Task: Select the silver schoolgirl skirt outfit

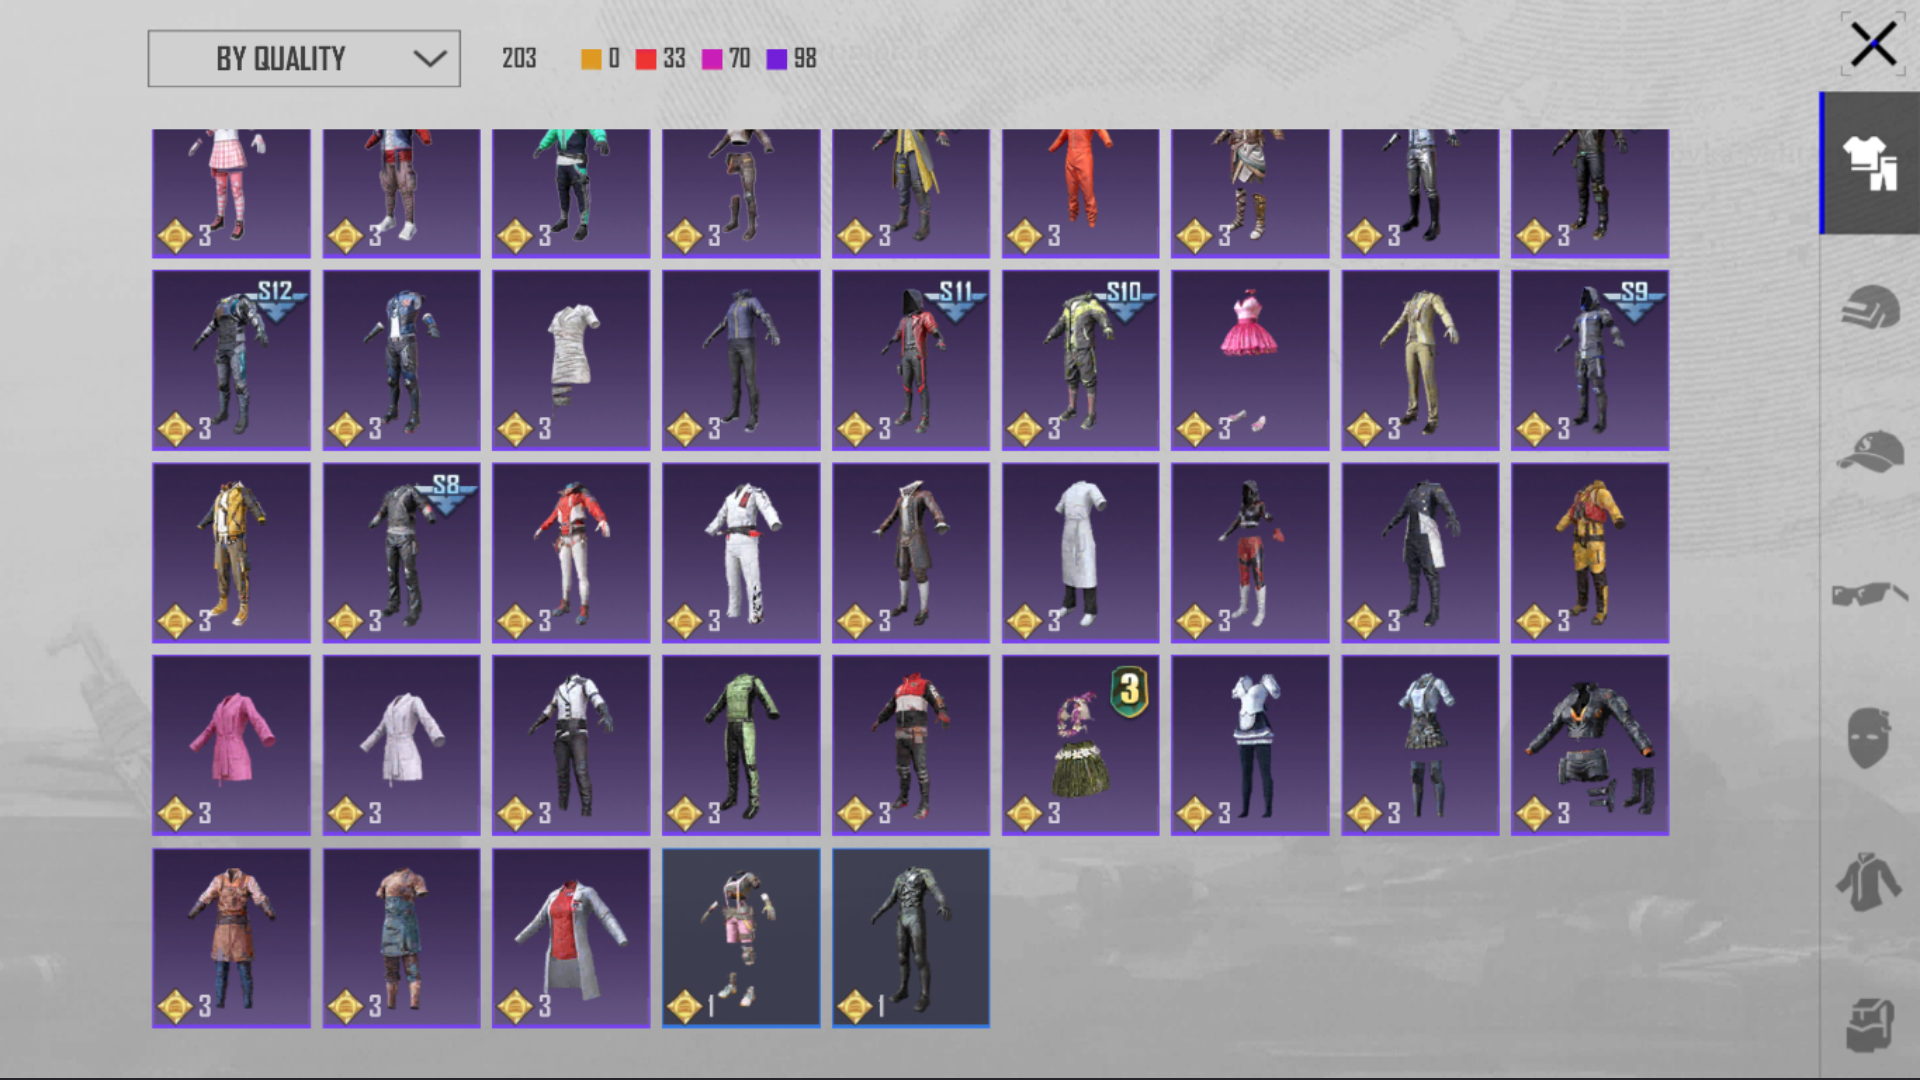Action: (x=1420, y=745)
